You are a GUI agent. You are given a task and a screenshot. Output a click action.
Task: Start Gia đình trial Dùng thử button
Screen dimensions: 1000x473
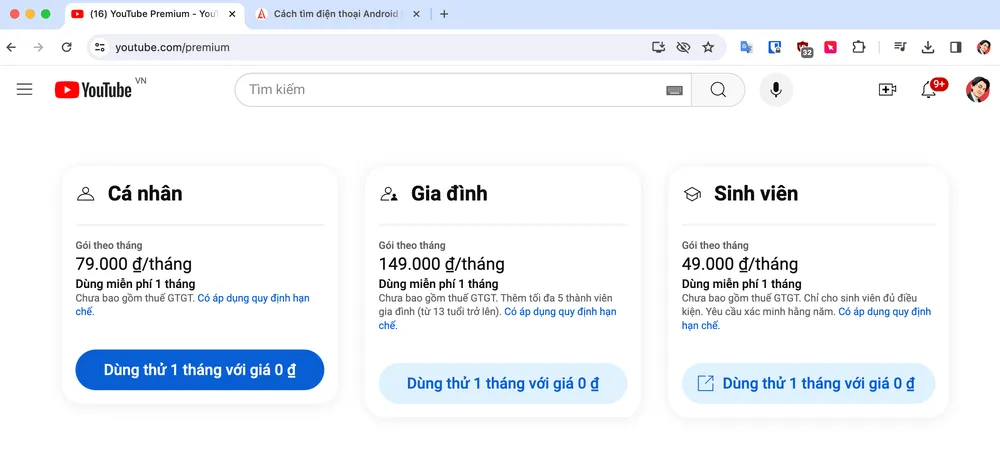pos(503,384)
